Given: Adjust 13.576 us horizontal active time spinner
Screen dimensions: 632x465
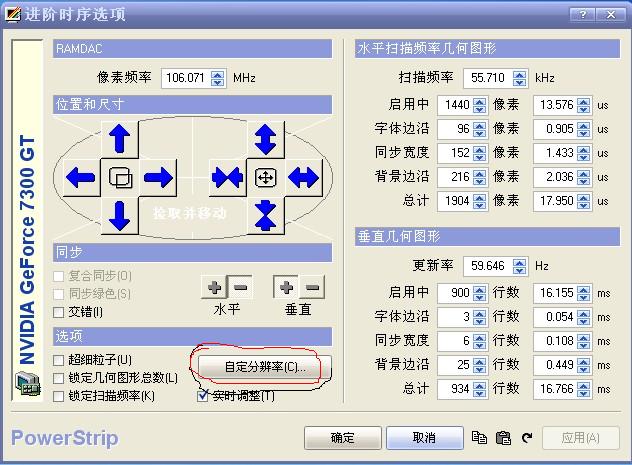Looking at the screenshot, I should coord(584,105).
